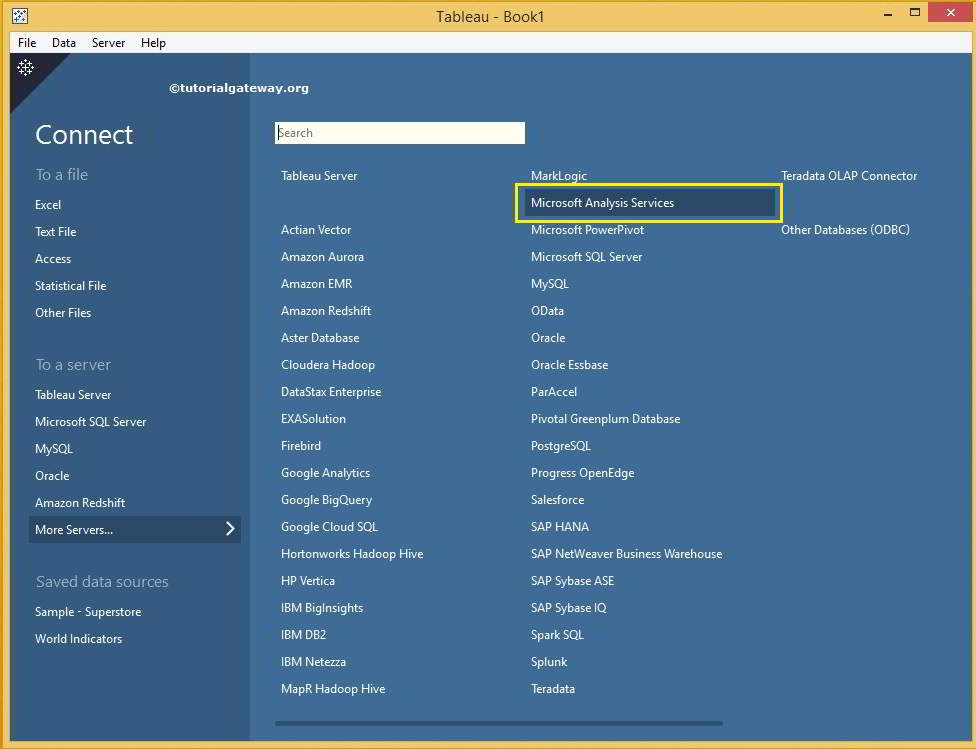976x749 pixels.
Task: Click the horizontal scrollbar at the bottom
Action: [x=497, y=723]
